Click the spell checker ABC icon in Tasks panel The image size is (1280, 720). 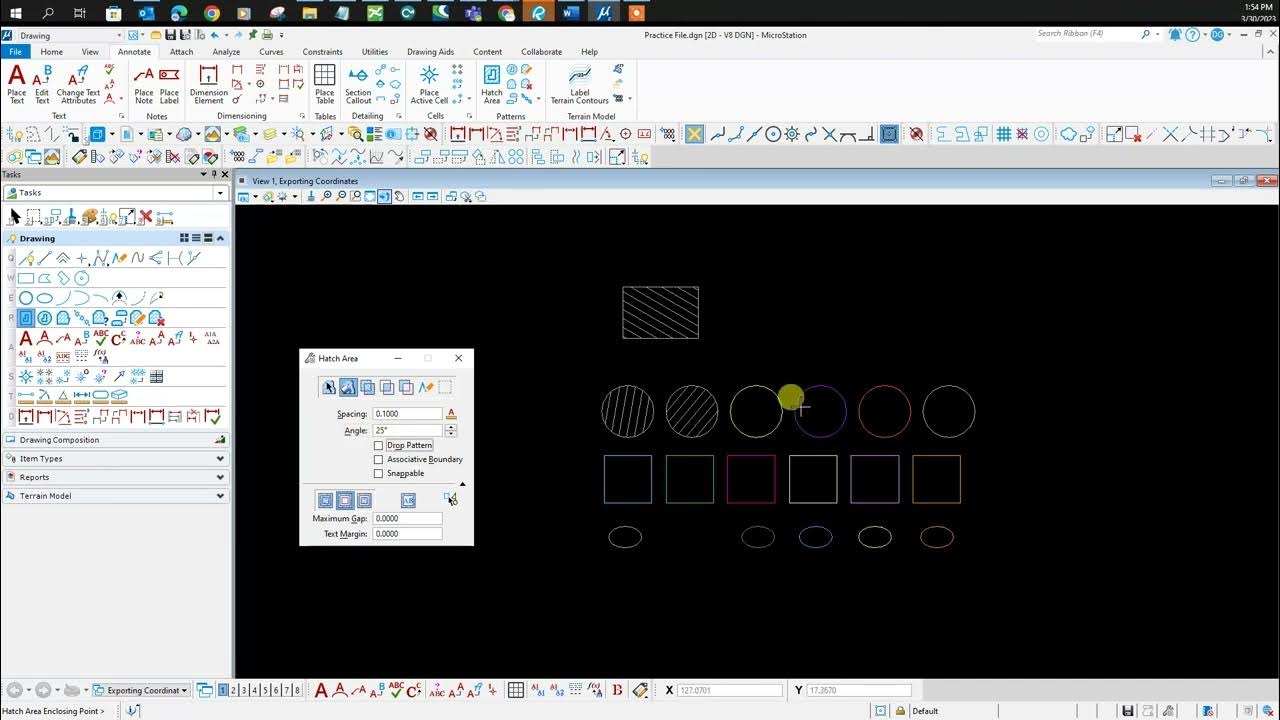101,339
